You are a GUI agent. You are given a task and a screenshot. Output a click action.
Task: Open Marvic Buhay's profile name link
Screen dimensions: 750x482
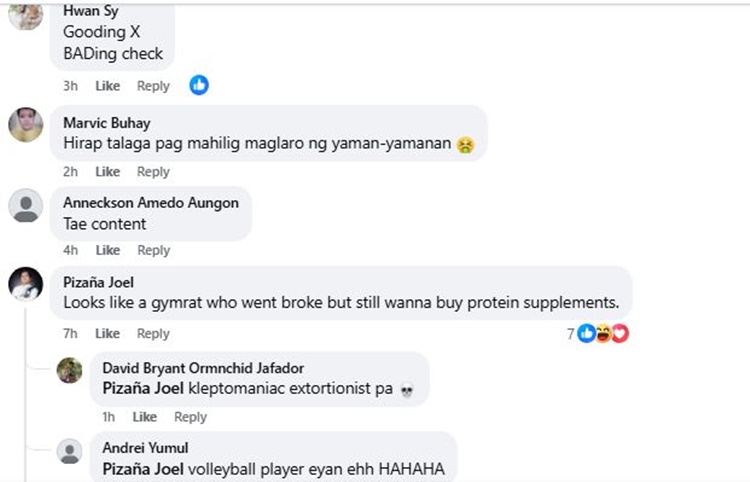point(107,124)
